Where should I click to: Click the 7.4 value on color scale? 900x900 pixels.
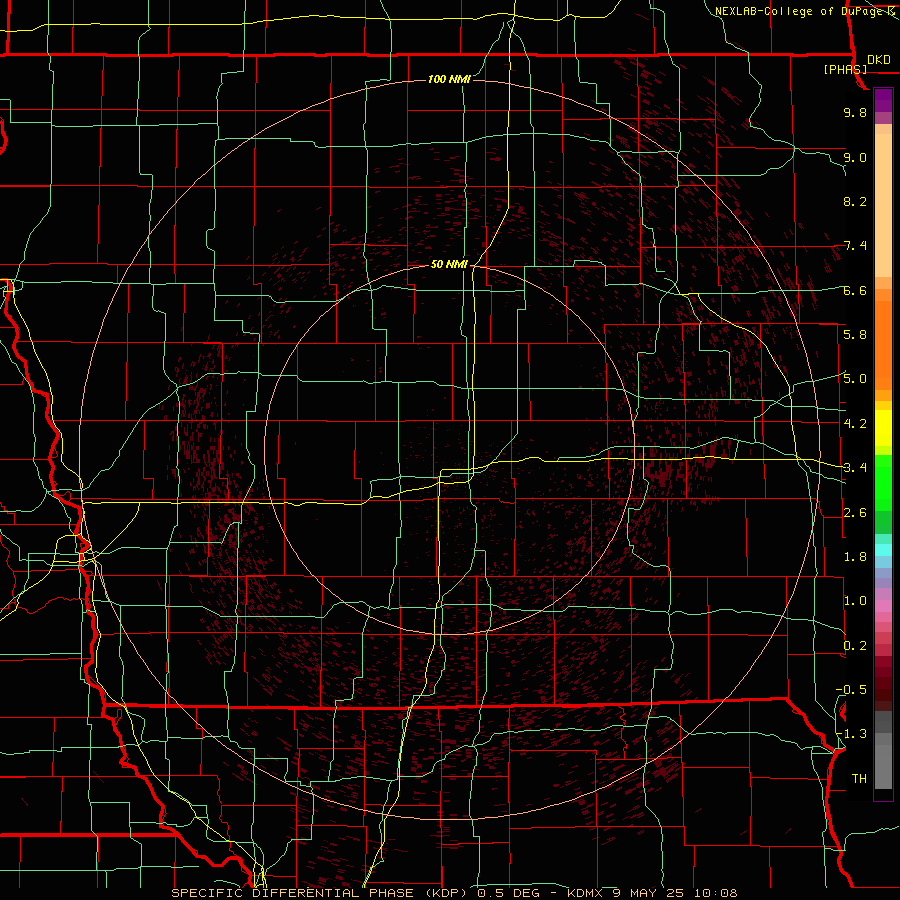pyautogui.click(x=855, y=246)
